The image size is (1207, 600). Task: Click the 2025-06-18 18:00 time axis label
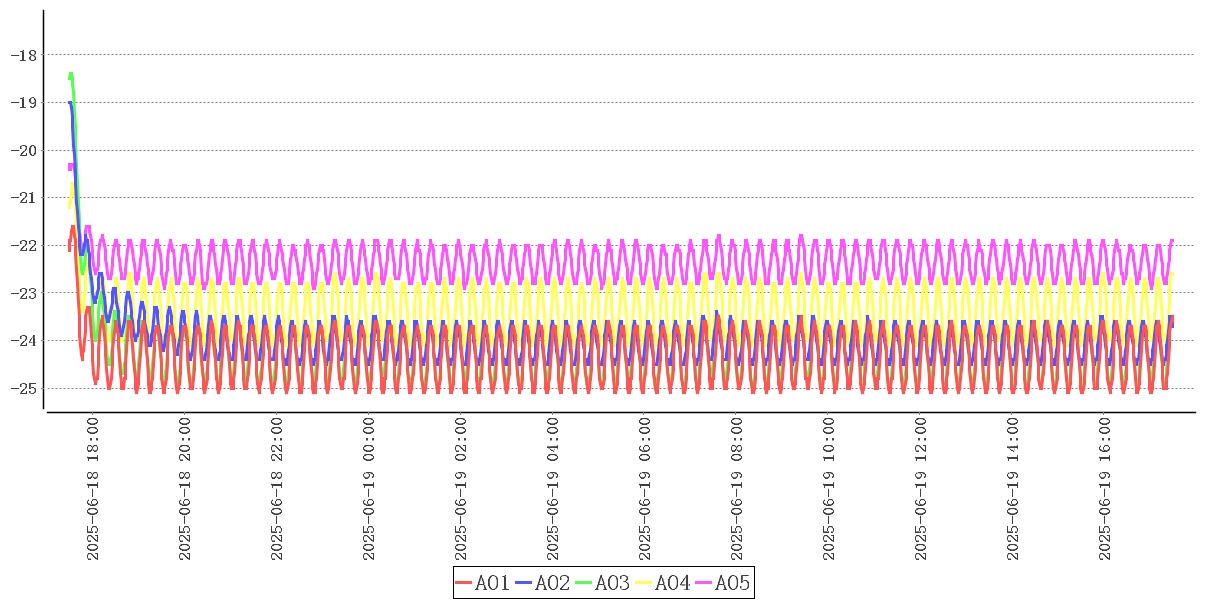93,489
